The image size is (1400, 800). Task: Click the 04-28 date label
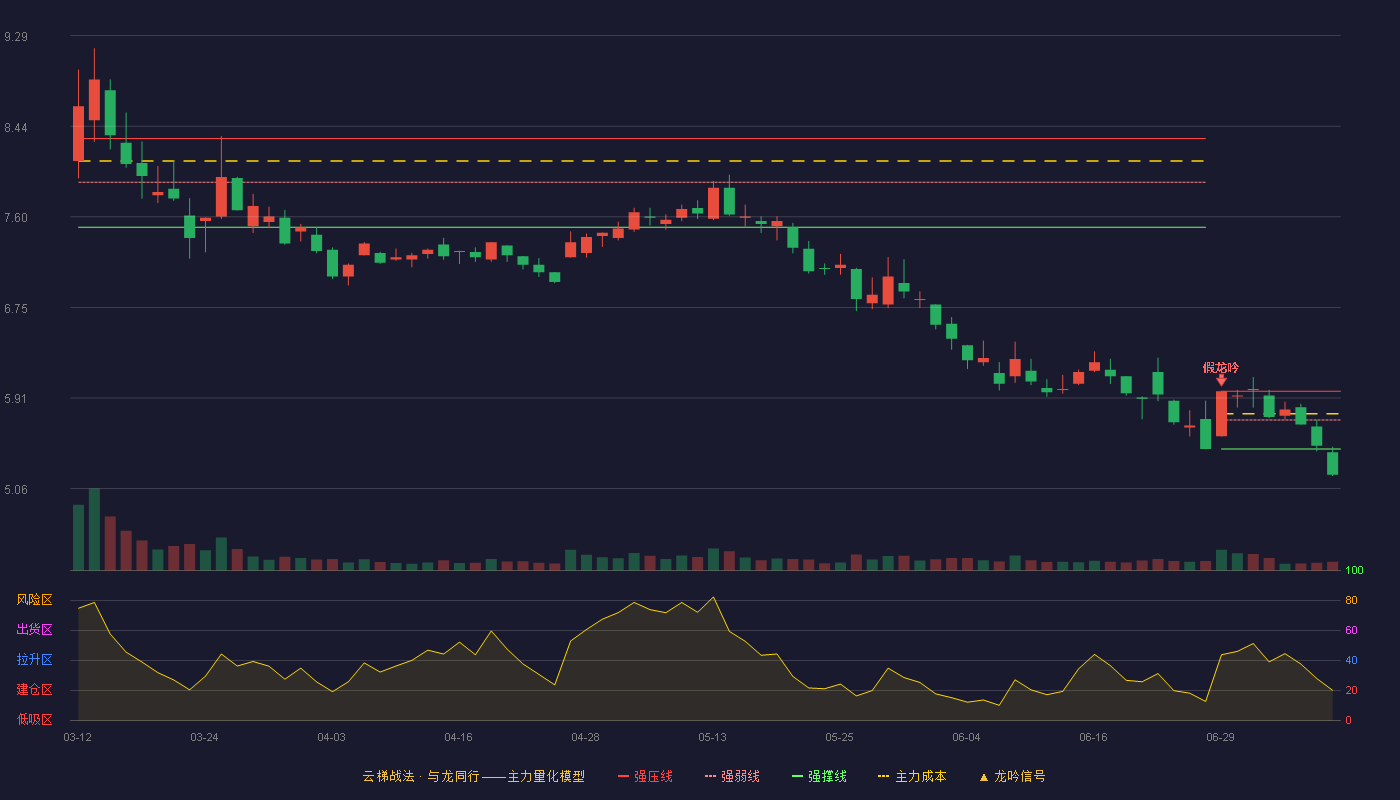pyautogui.click(x=585, y=737)
